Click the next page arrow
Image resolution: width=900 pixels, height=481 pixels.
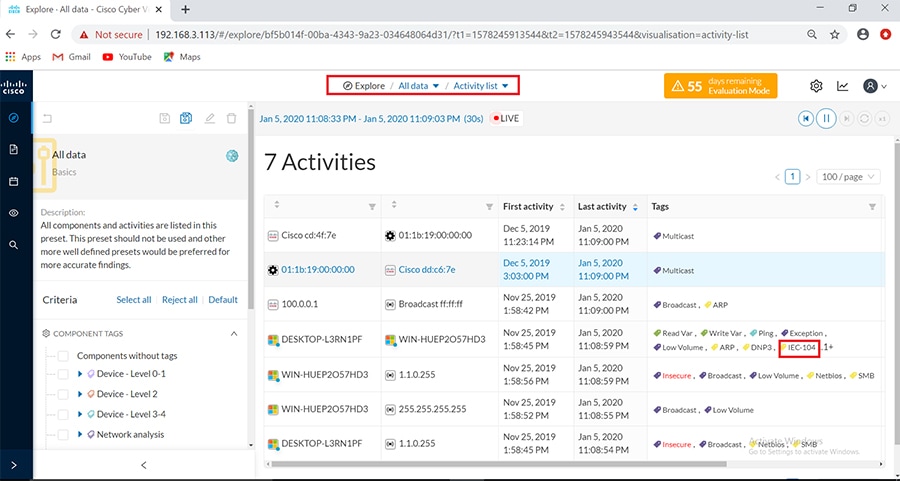click(808, 177)
